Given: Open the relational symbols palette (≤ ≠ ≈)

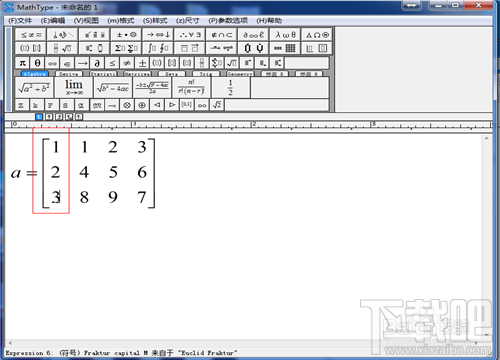Looking at the screenshot, I should click(x=31, y=35).
